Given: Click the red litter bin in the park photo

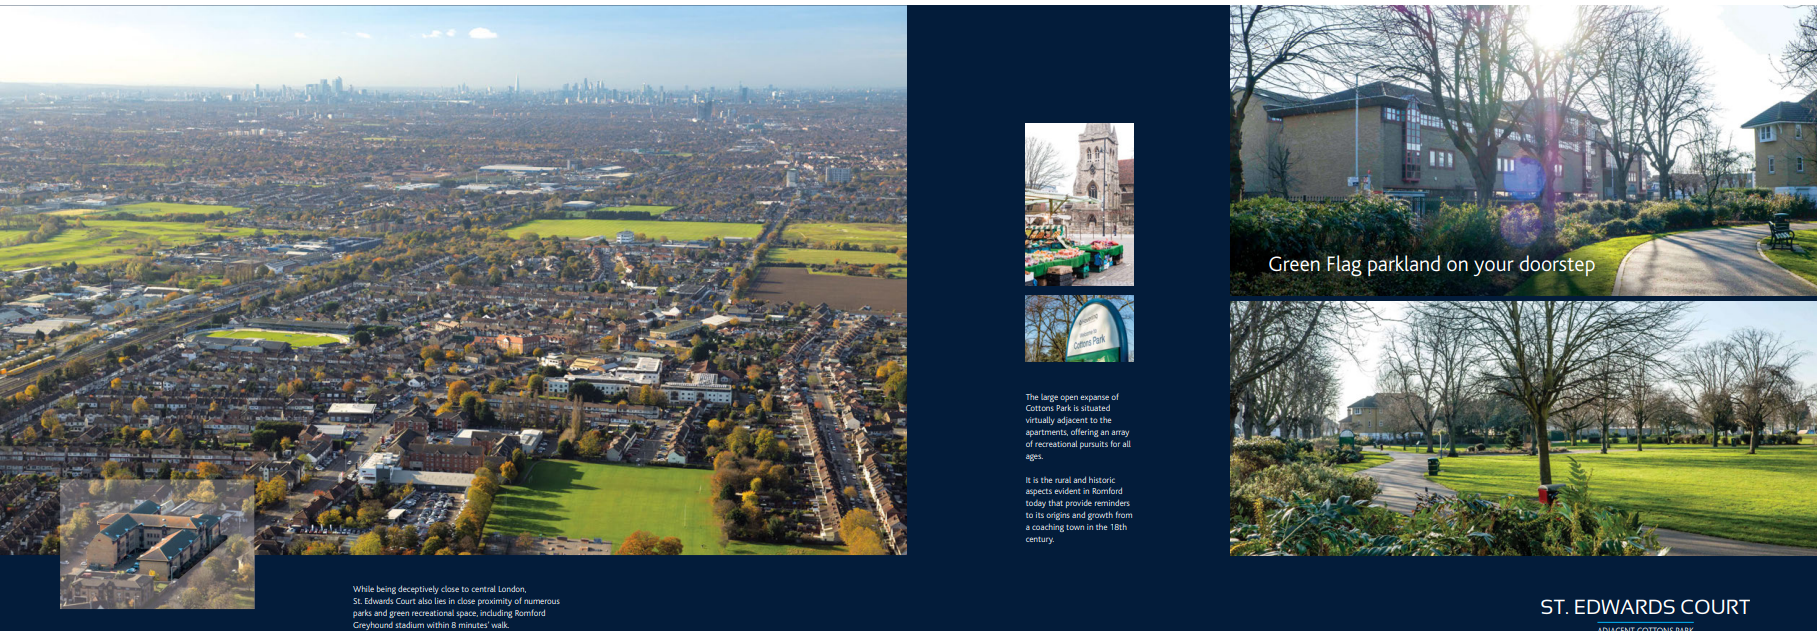Looking at the screenshot, I should point(1547,494).
